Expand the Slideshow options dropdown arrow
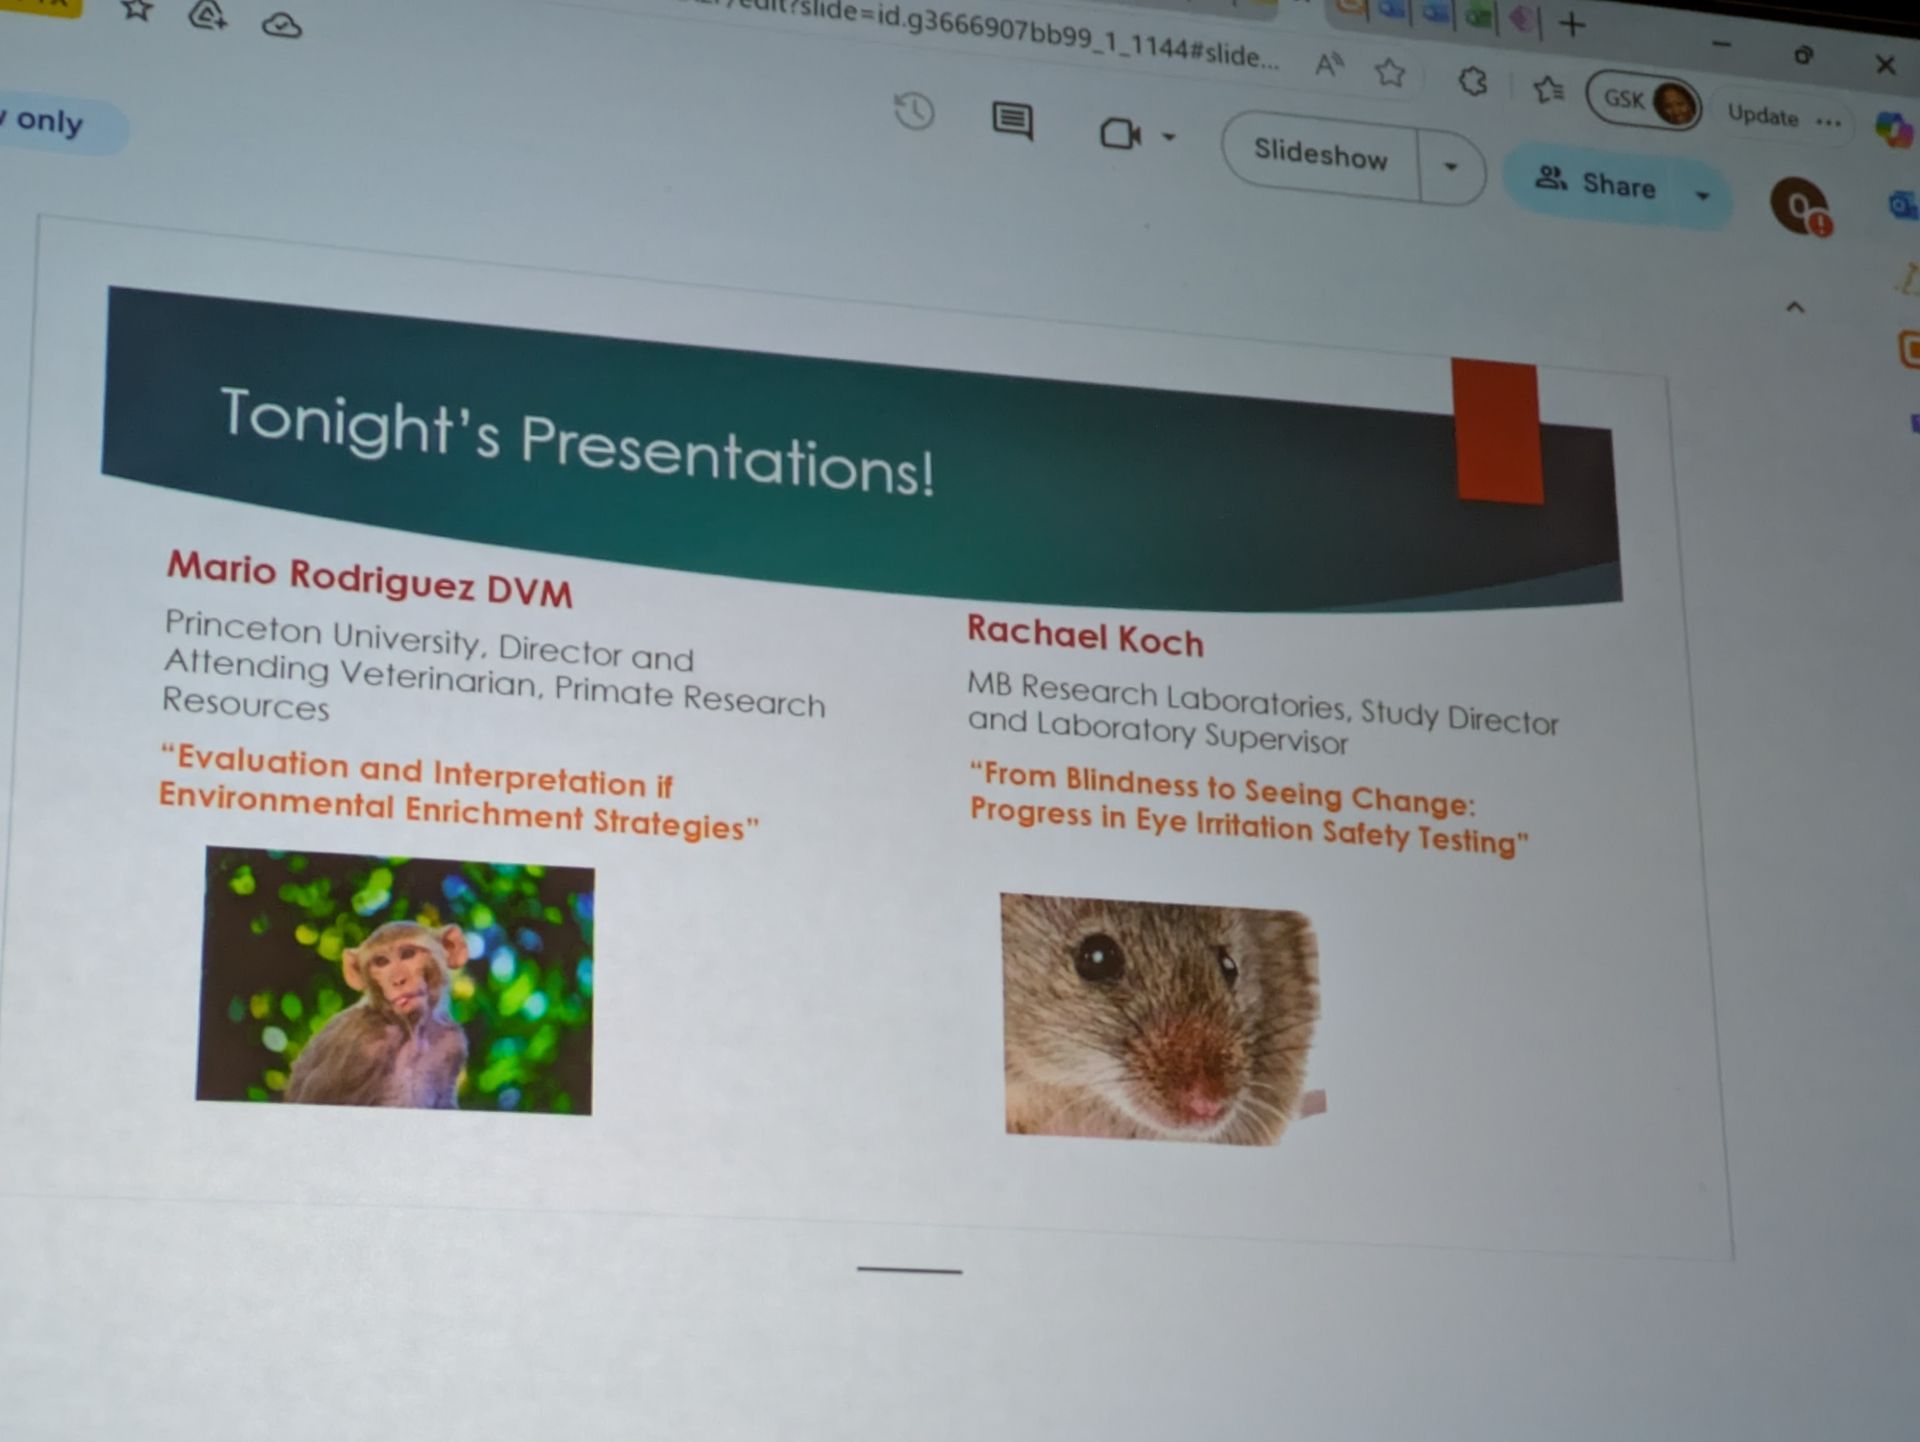 click(x=1450, y=167)
